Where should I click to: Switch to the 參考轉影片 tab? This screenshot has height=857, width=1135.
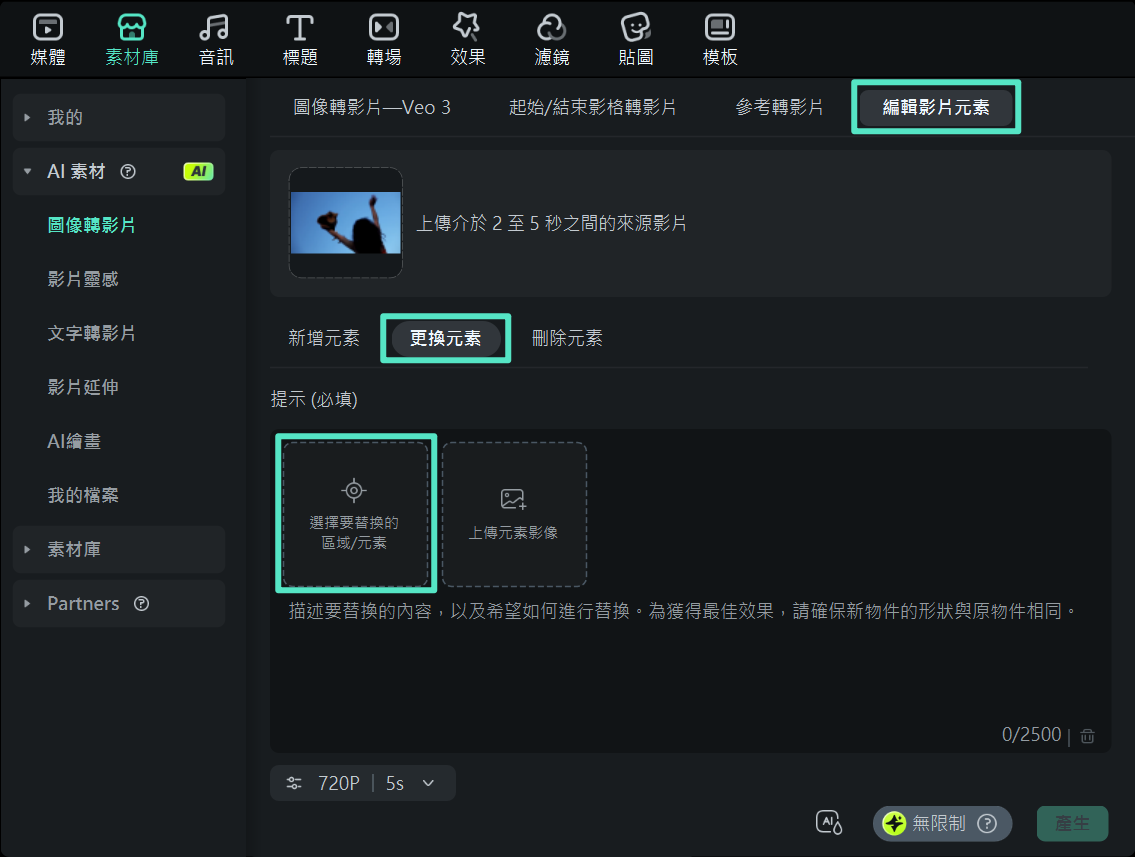tap(780, 106)
